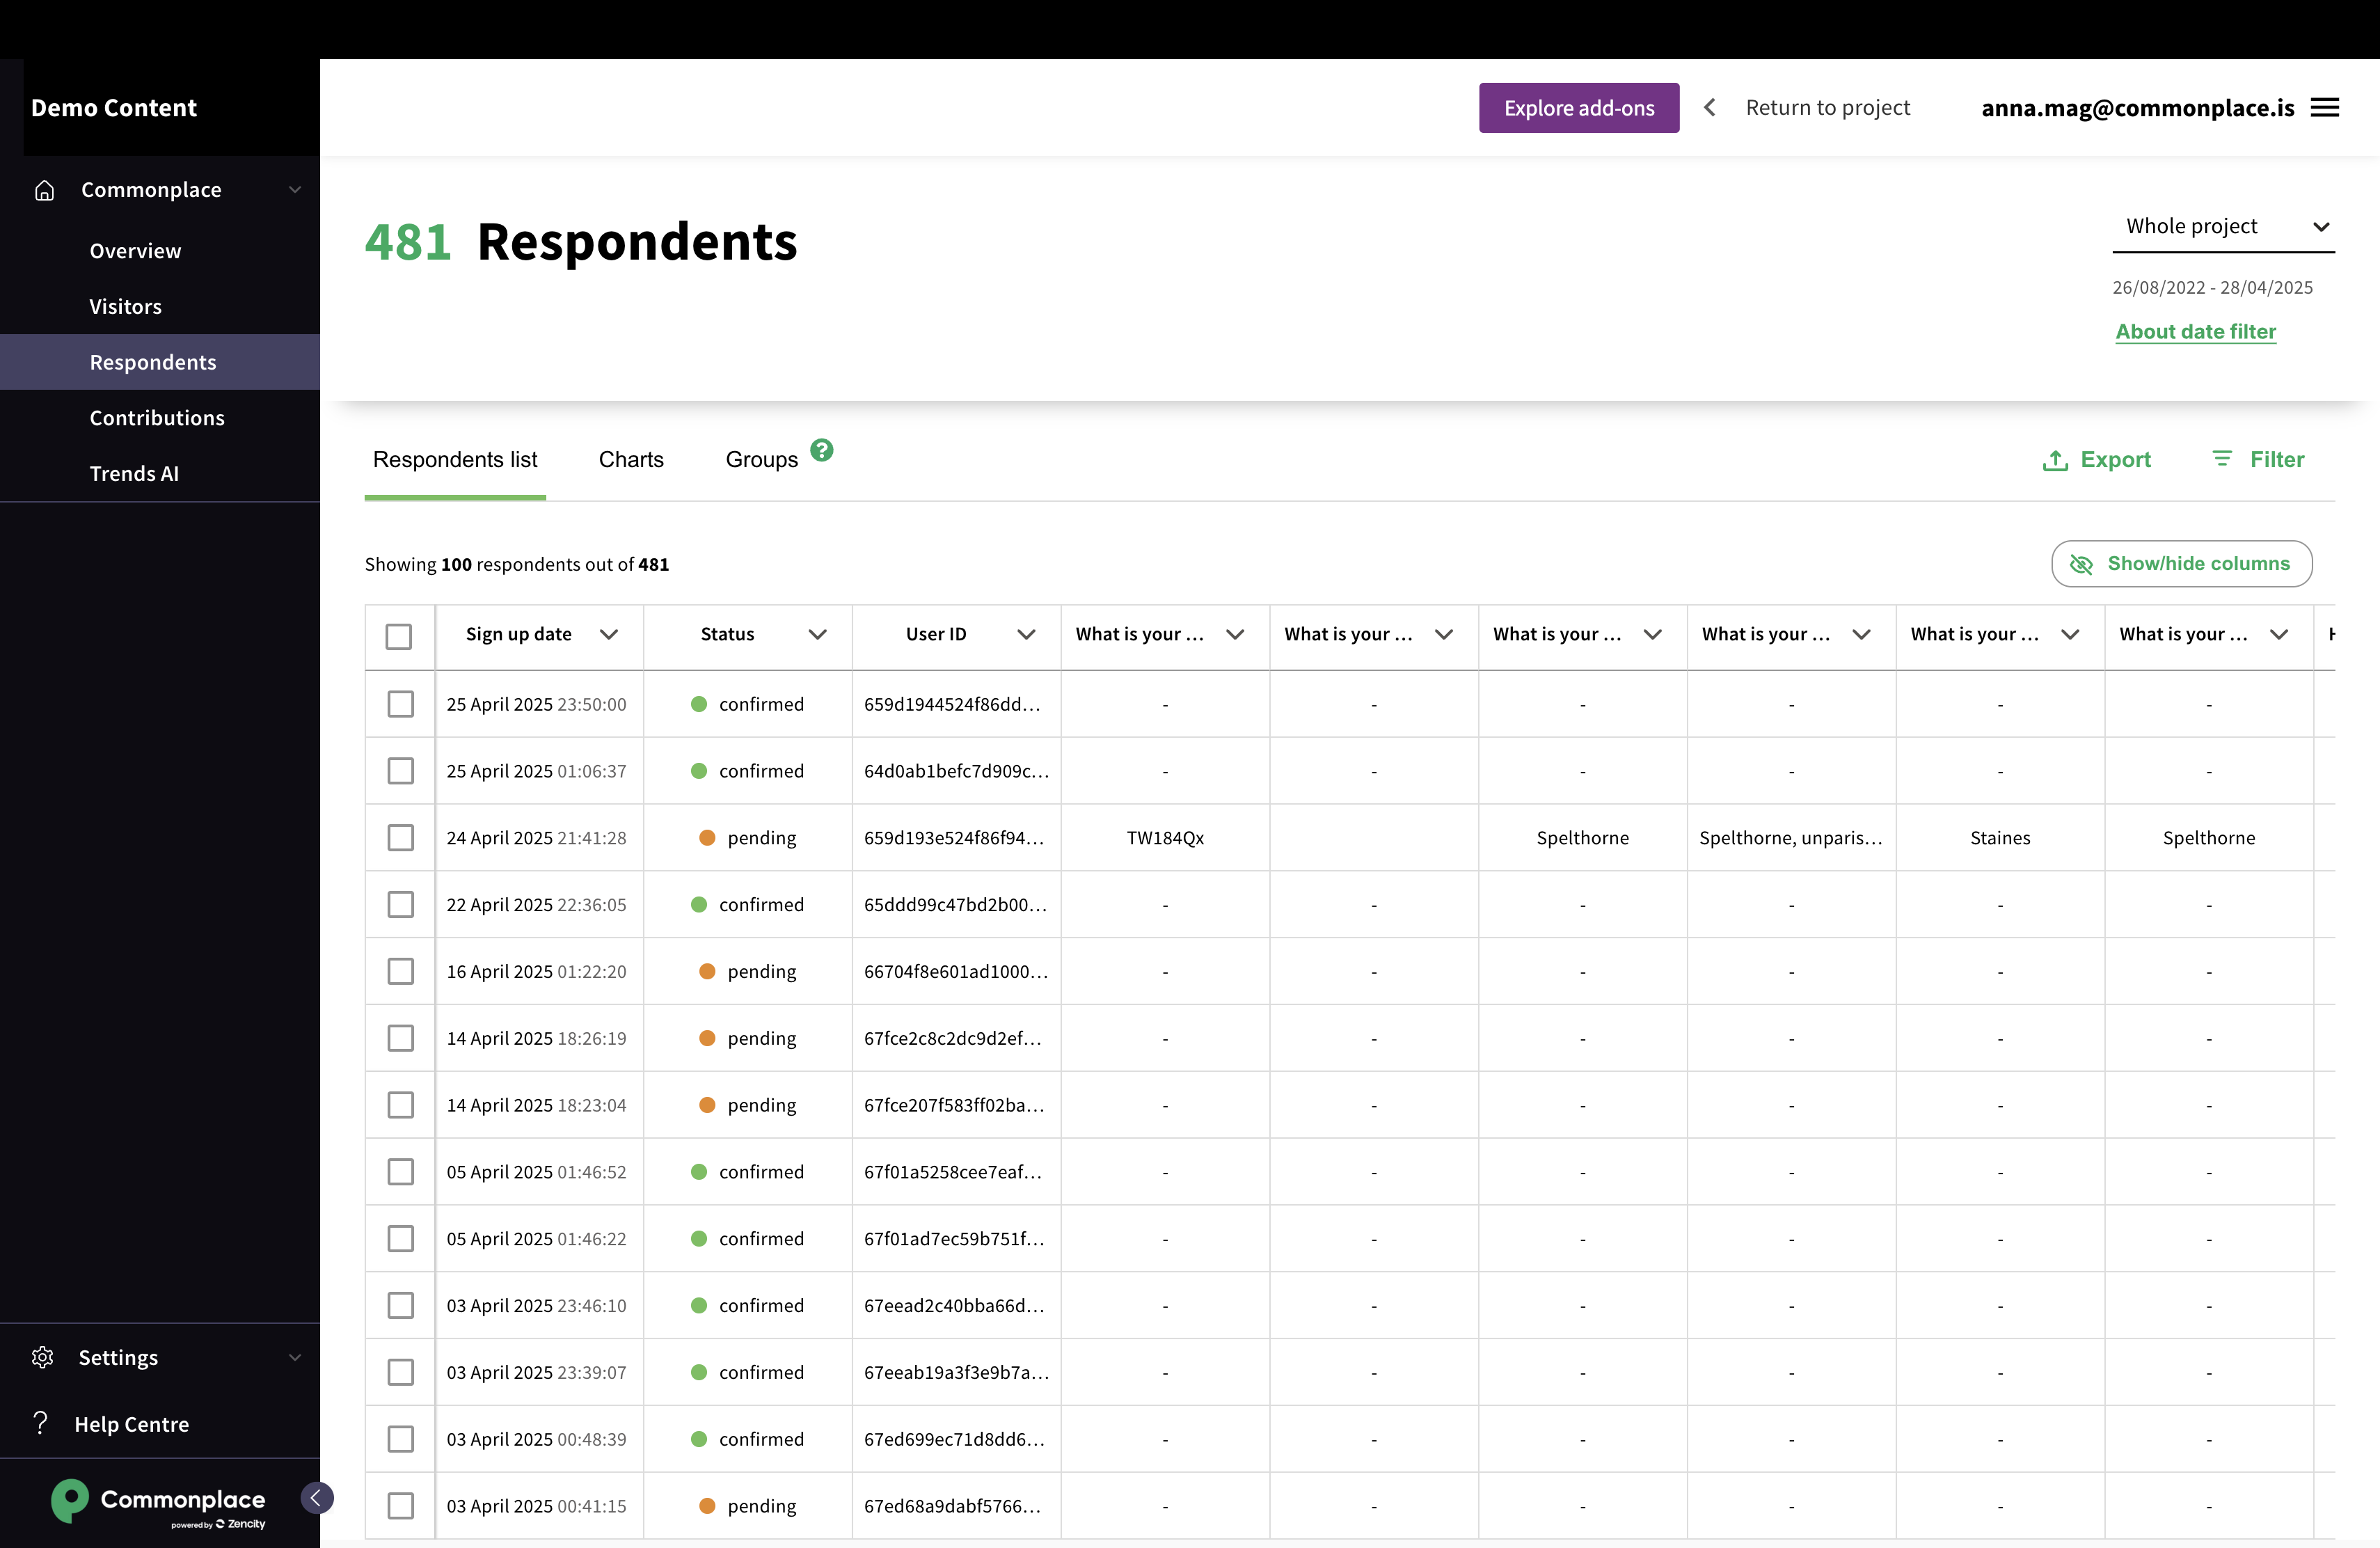
Task: Open the About date filter link
Action: tap(2195, 332)
